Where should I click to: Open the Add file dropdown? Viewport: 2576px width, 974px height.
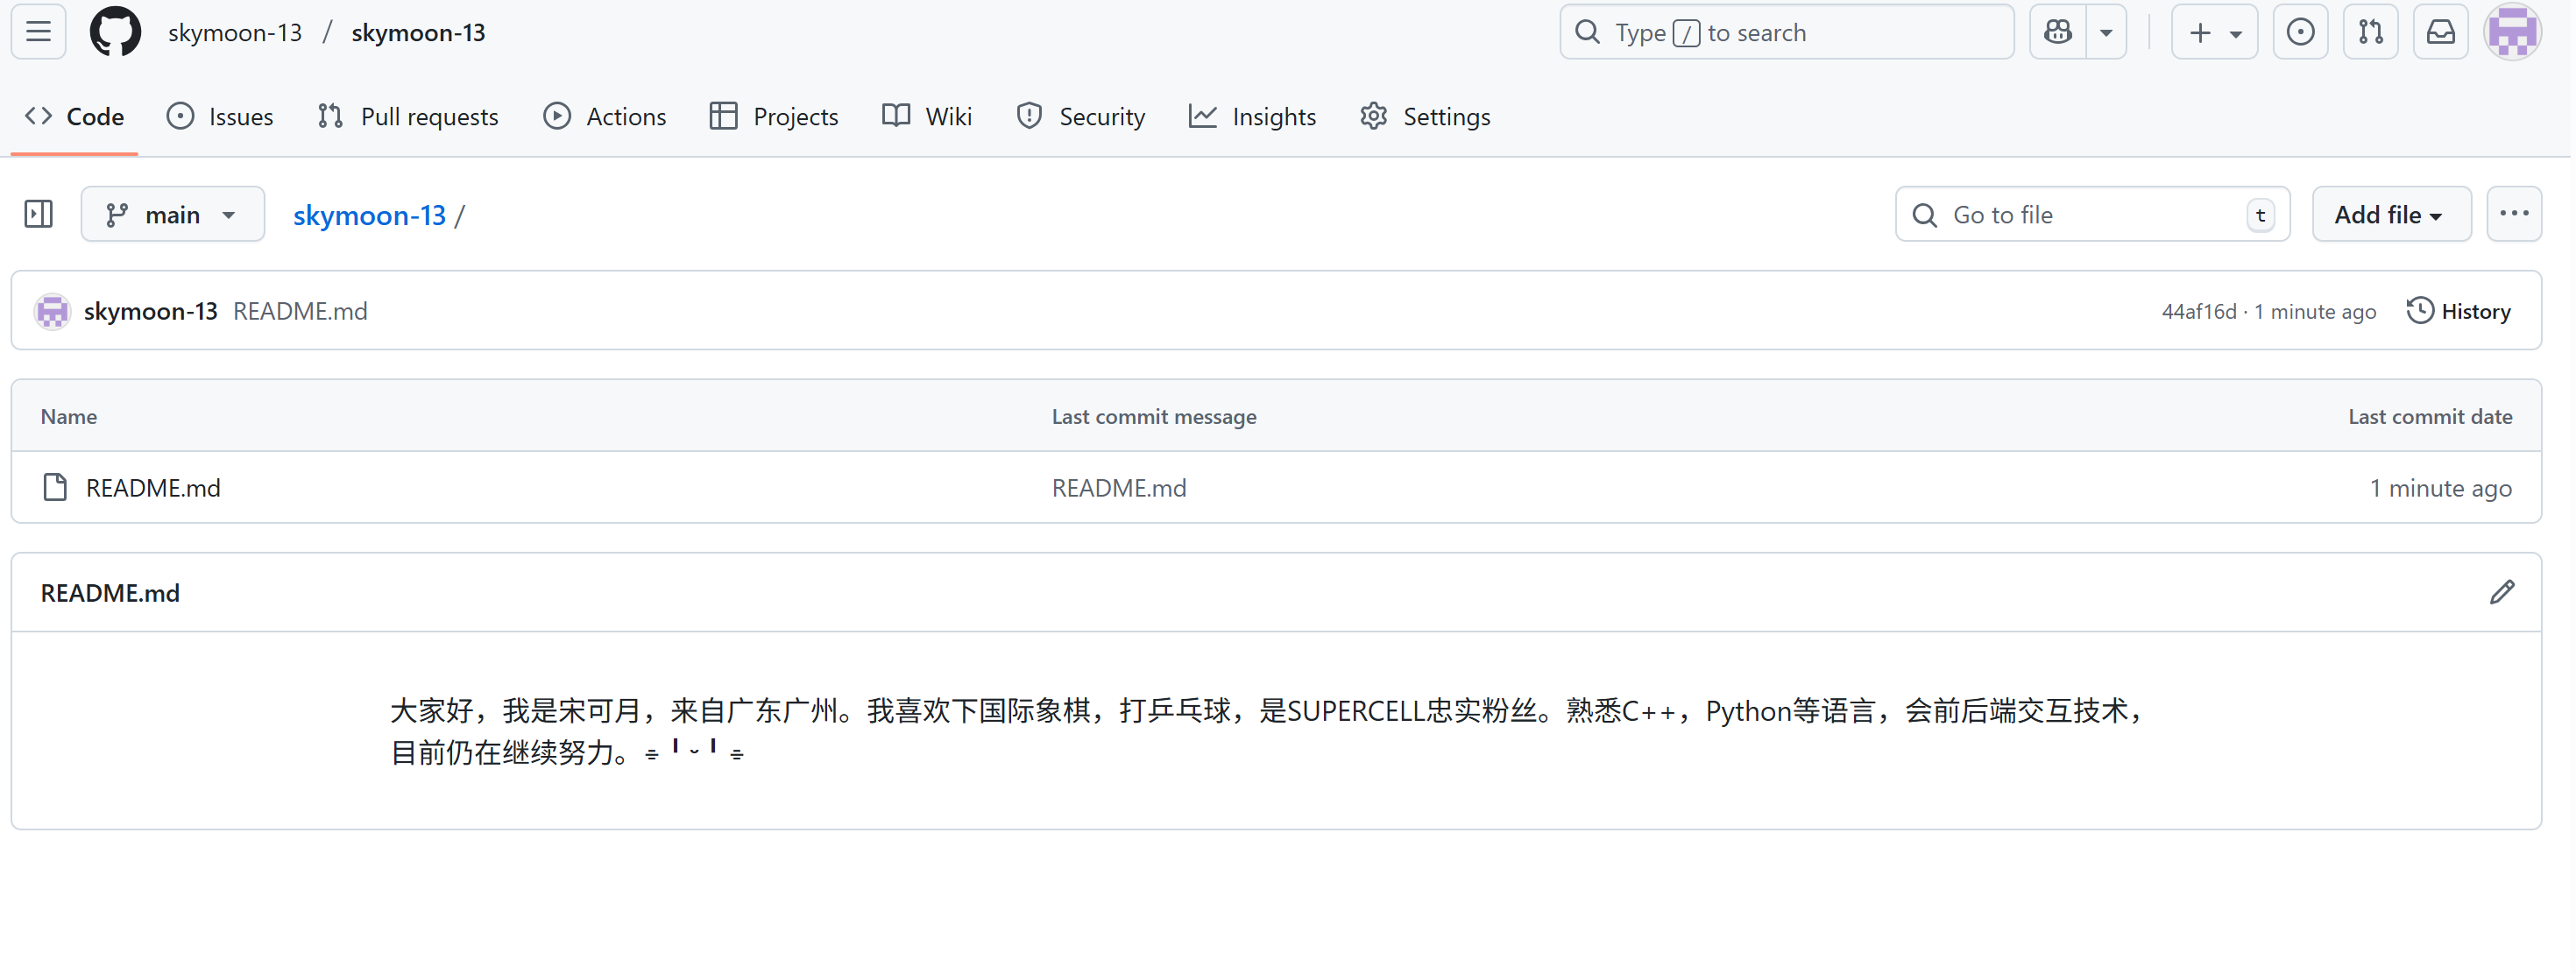pyautogui.click(x=2389, y=214)
